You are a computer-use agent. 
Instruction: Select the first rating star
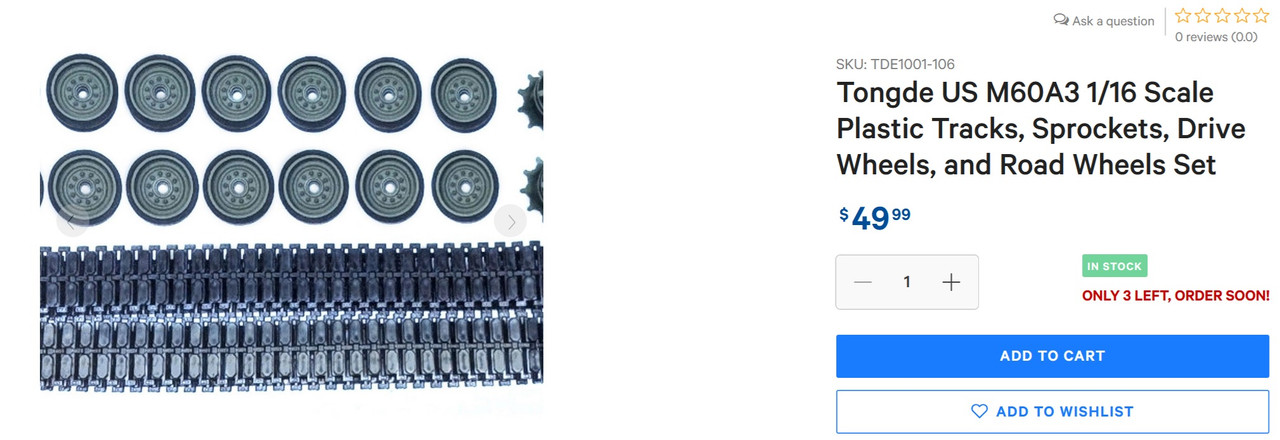point(1184,16)
